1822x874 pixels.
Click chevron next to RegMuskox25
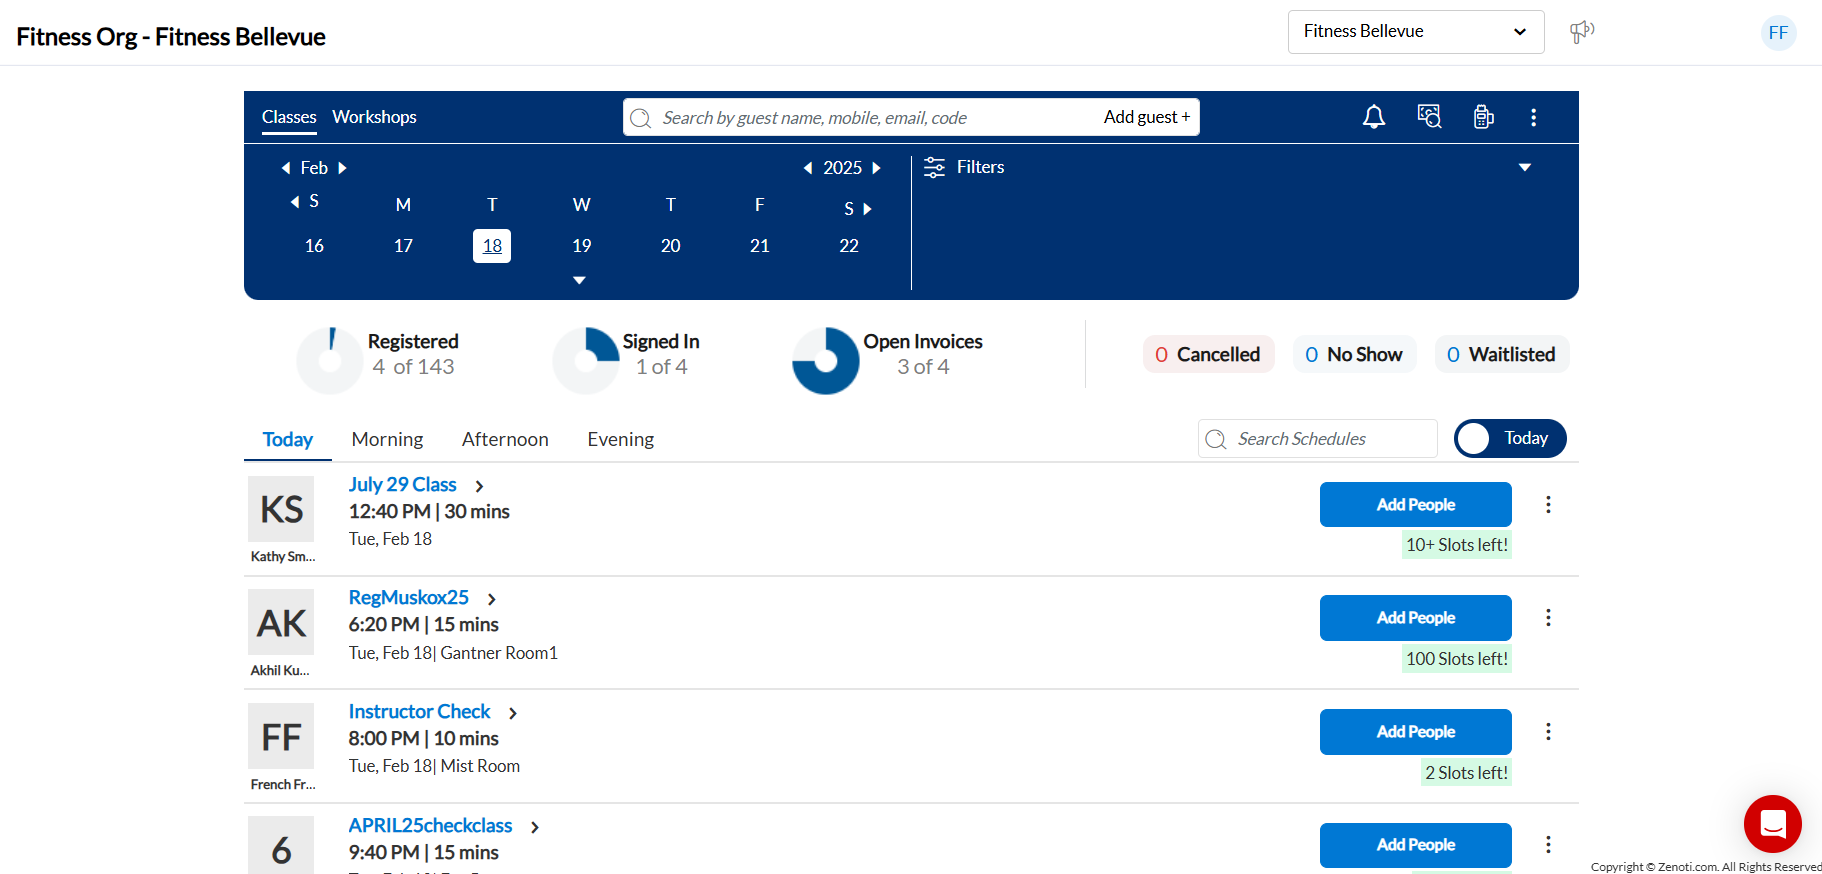[492, 599]
